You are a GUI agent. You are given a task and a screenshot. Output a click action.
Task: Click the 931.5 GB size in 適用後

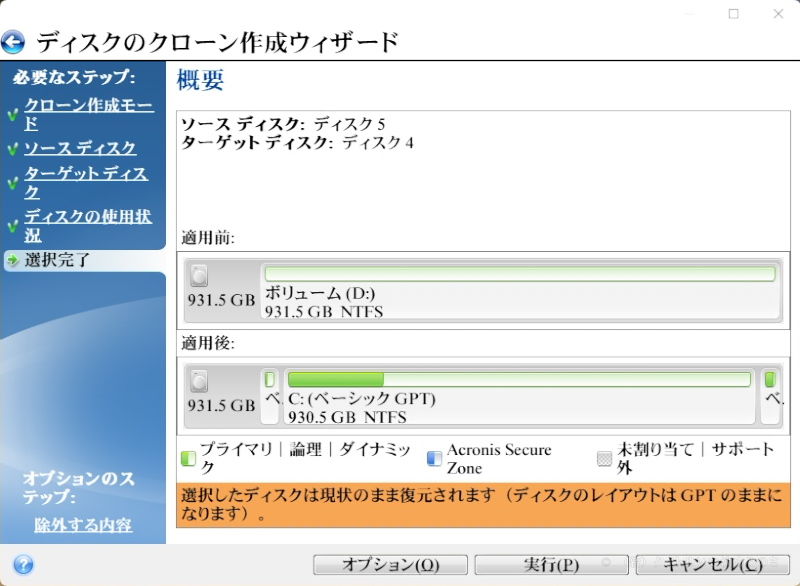[x=221, y=405]
